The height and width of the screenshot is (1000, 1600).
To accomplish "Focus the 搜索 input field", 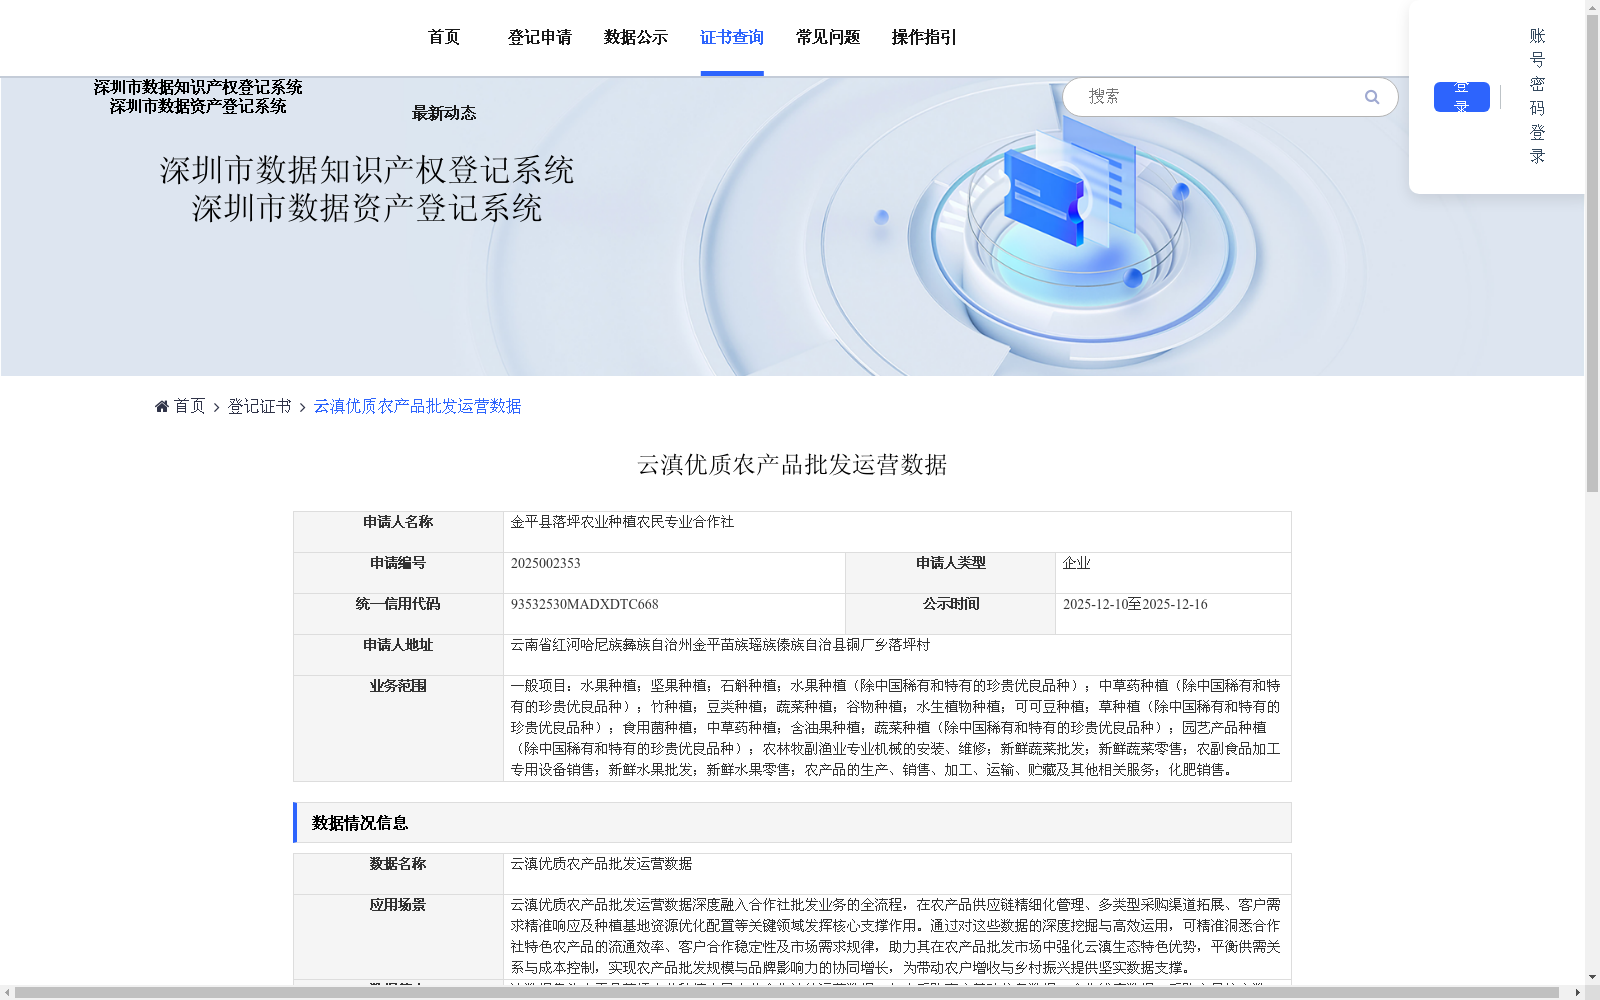I will point(1220,97).
